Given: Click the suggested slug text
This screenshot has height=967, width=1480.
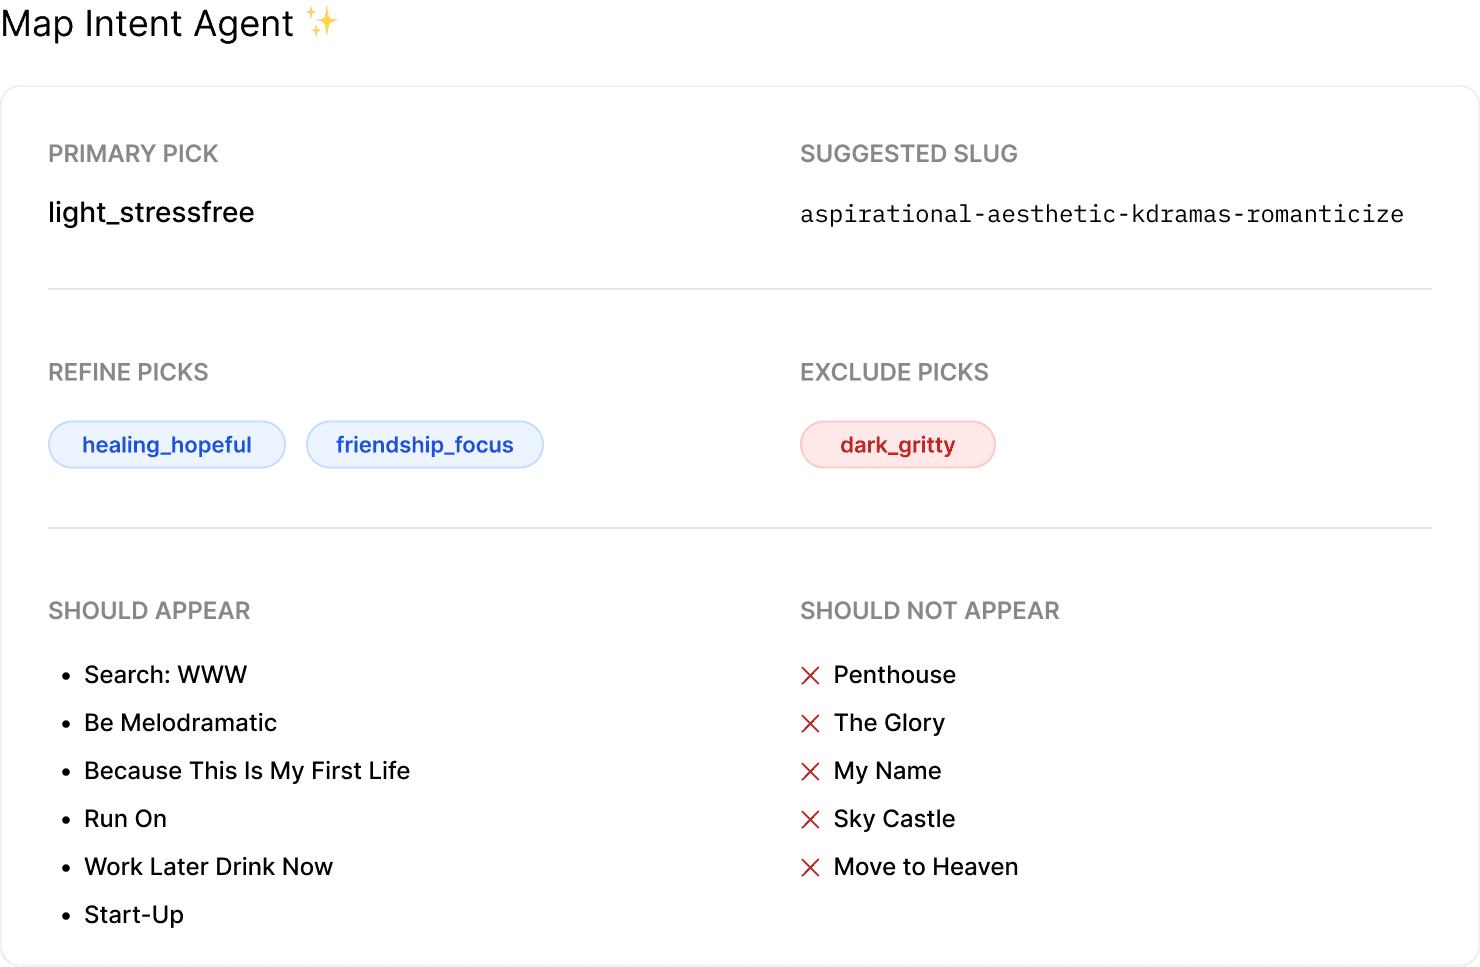Looking at the screenshot, I should click(x=1101, y=214).
